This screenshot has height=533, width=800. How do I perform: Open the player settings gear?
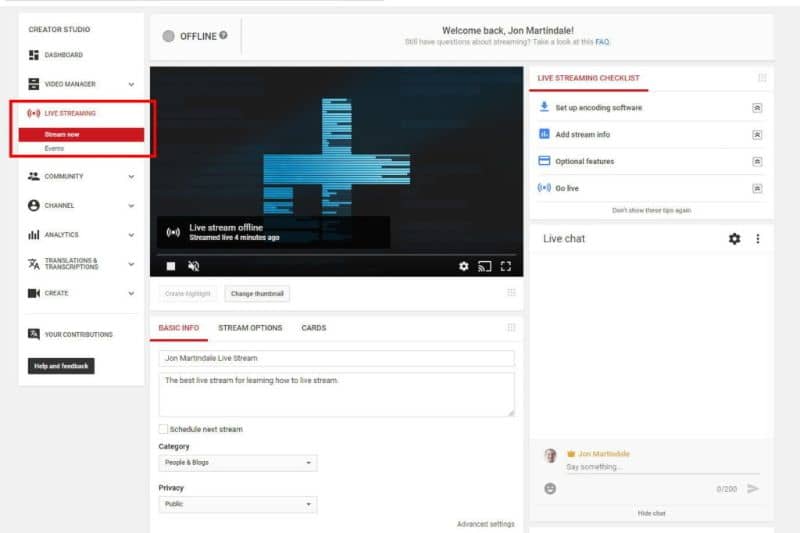point(463,266)
